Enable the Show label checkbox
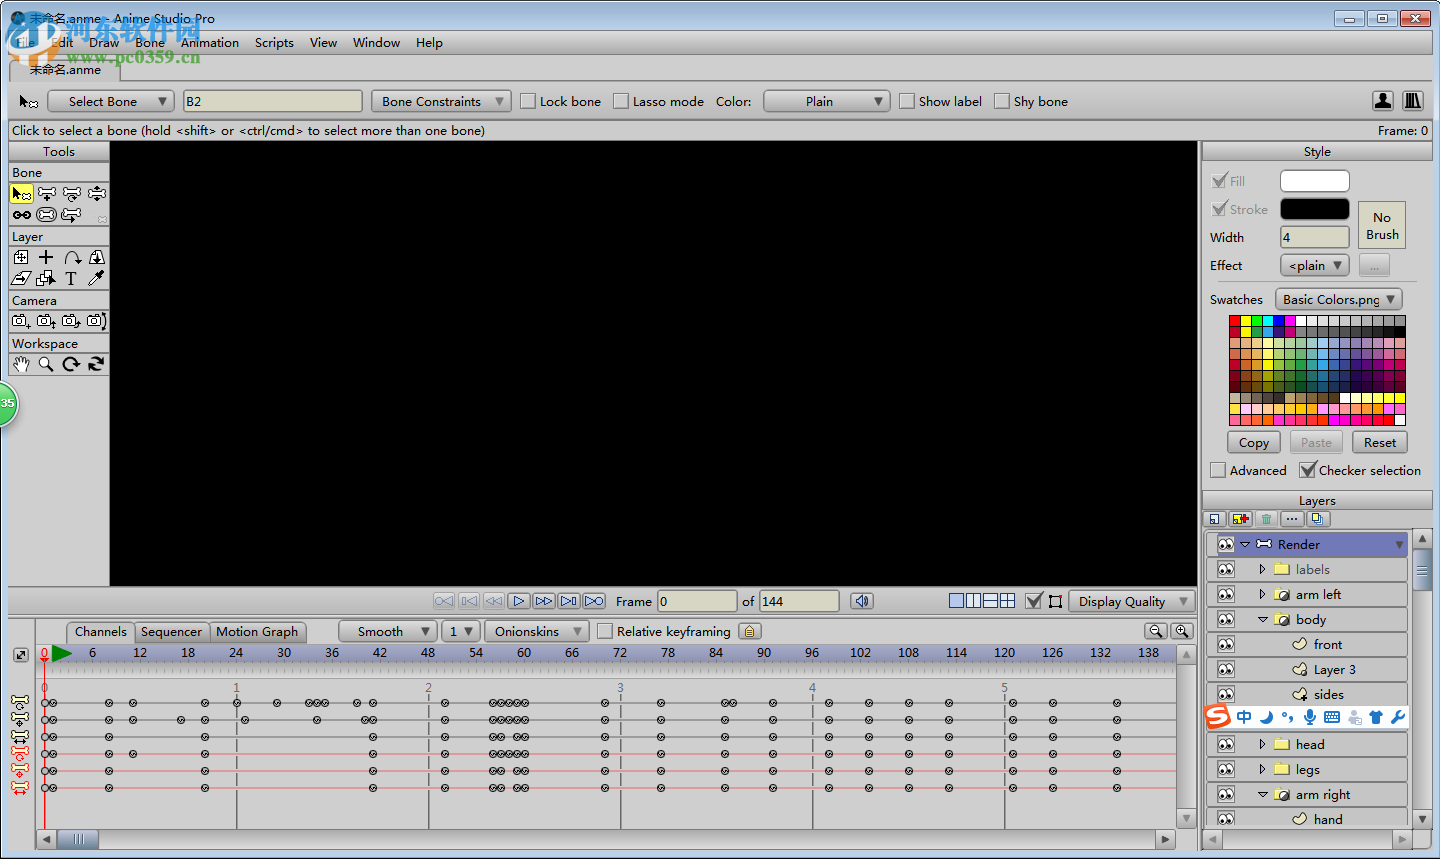Screen dimensions: 1440x859 pos(907,101)
